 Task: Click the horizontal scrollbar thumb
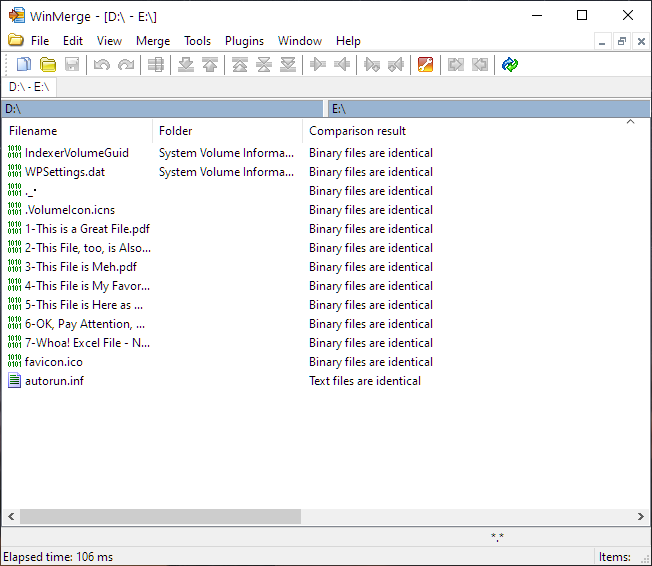(161, 517)
